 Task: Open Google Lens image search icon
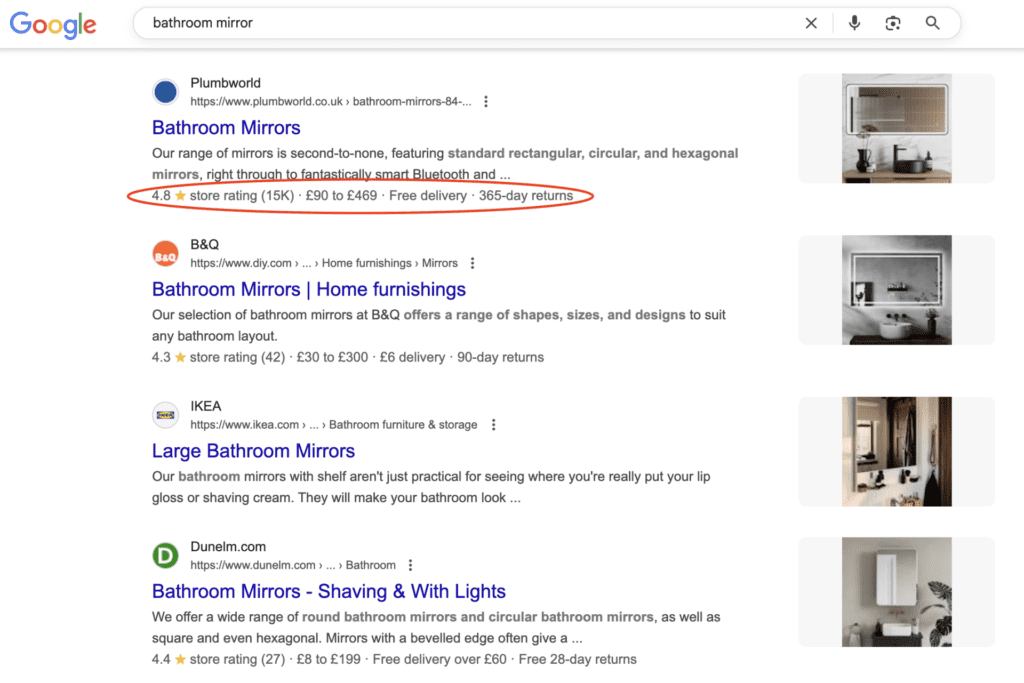tap(892, 22)
